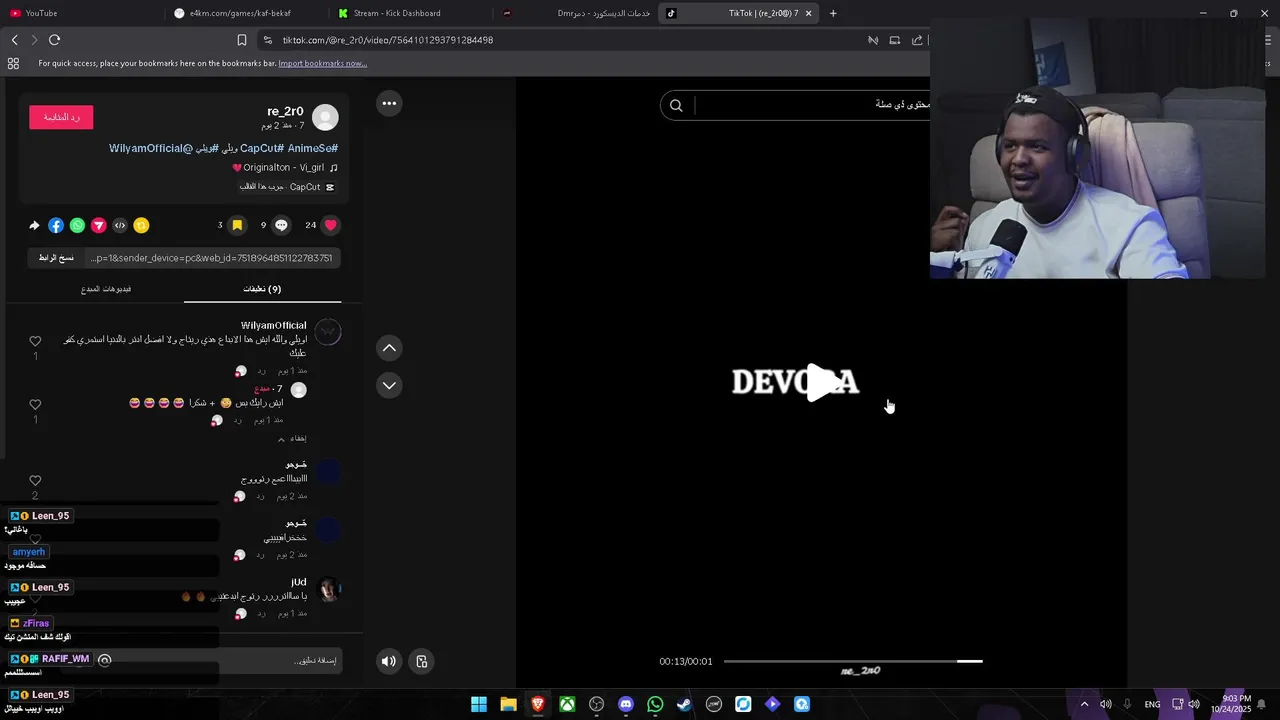
Task: Open the browser share page icon
Action: 917,40
